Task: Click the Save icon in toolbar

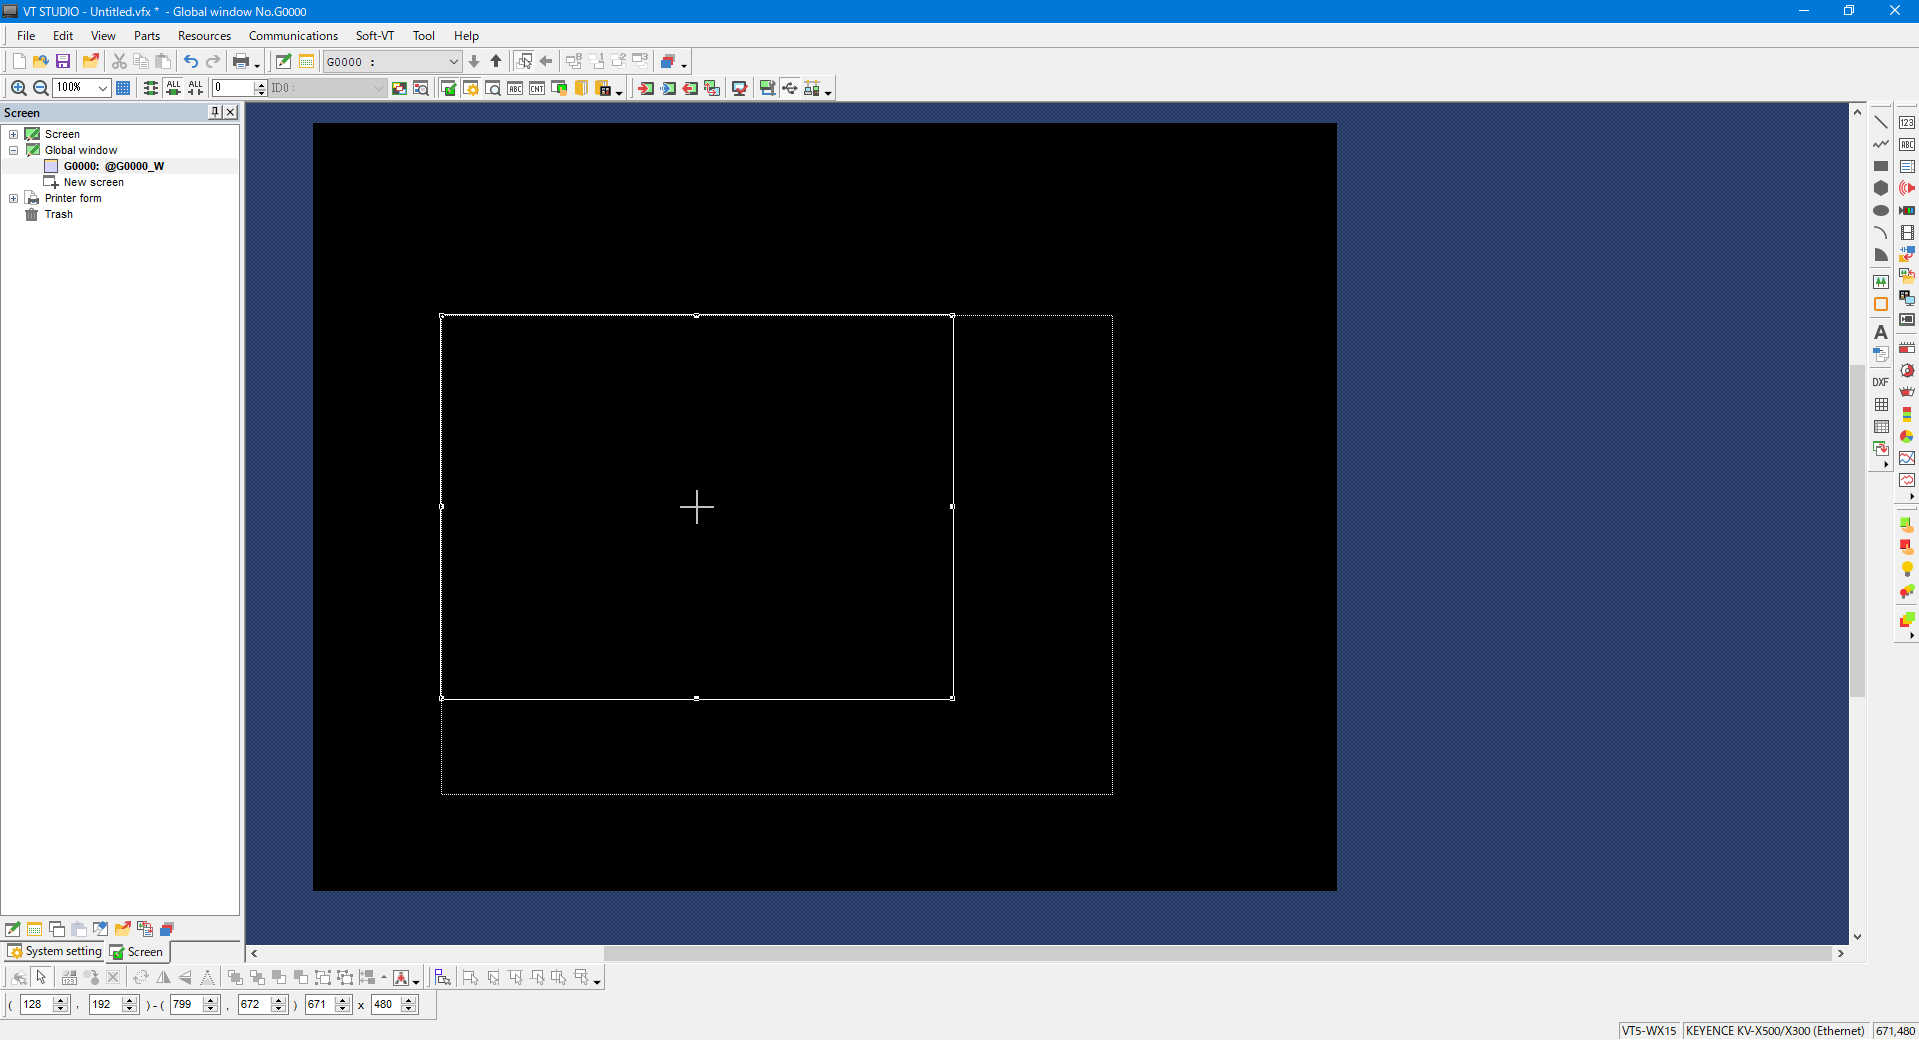Action: [63, 62]
